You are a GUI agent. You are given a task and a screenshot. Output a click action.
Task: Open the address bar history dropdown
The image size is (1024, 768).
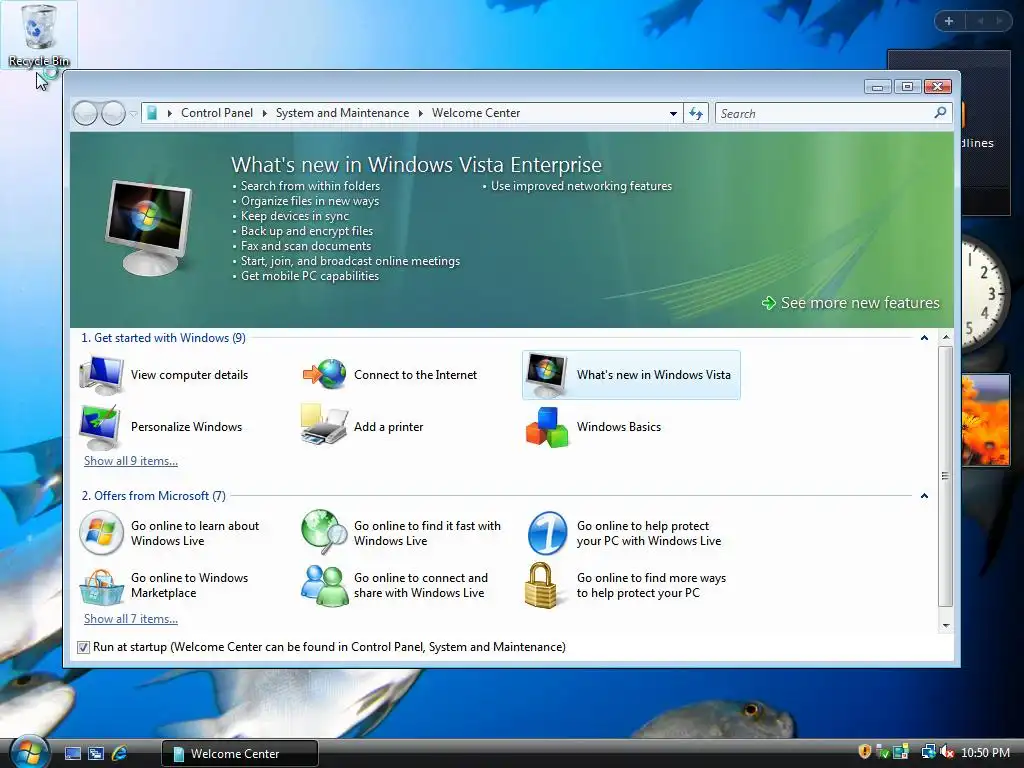[x=673, y=114]
